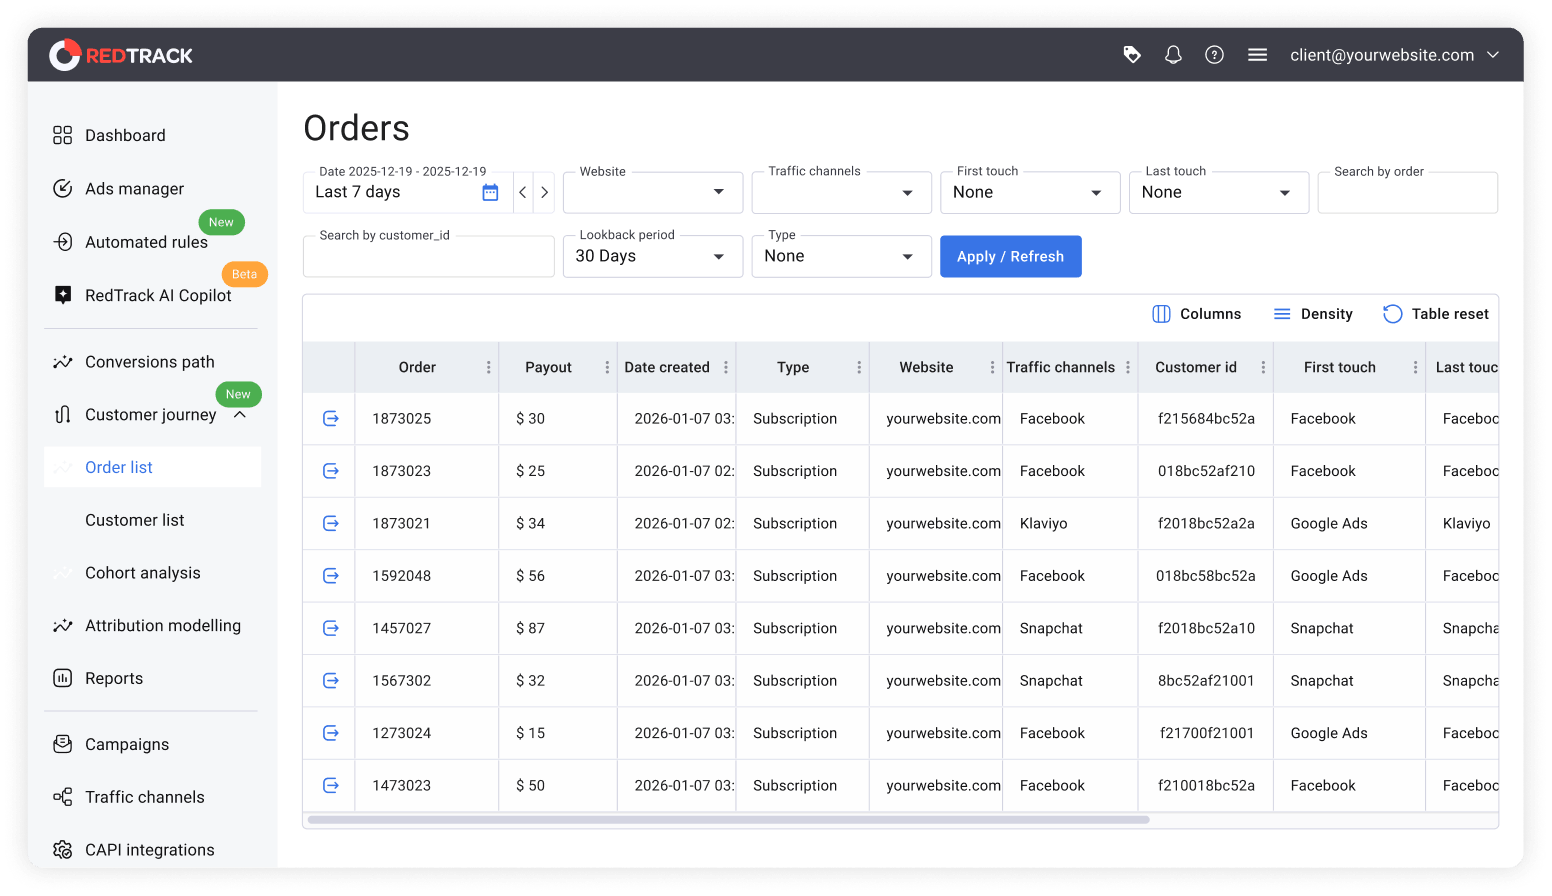Open the Lookback period dropdown

[x=653, y=256]
